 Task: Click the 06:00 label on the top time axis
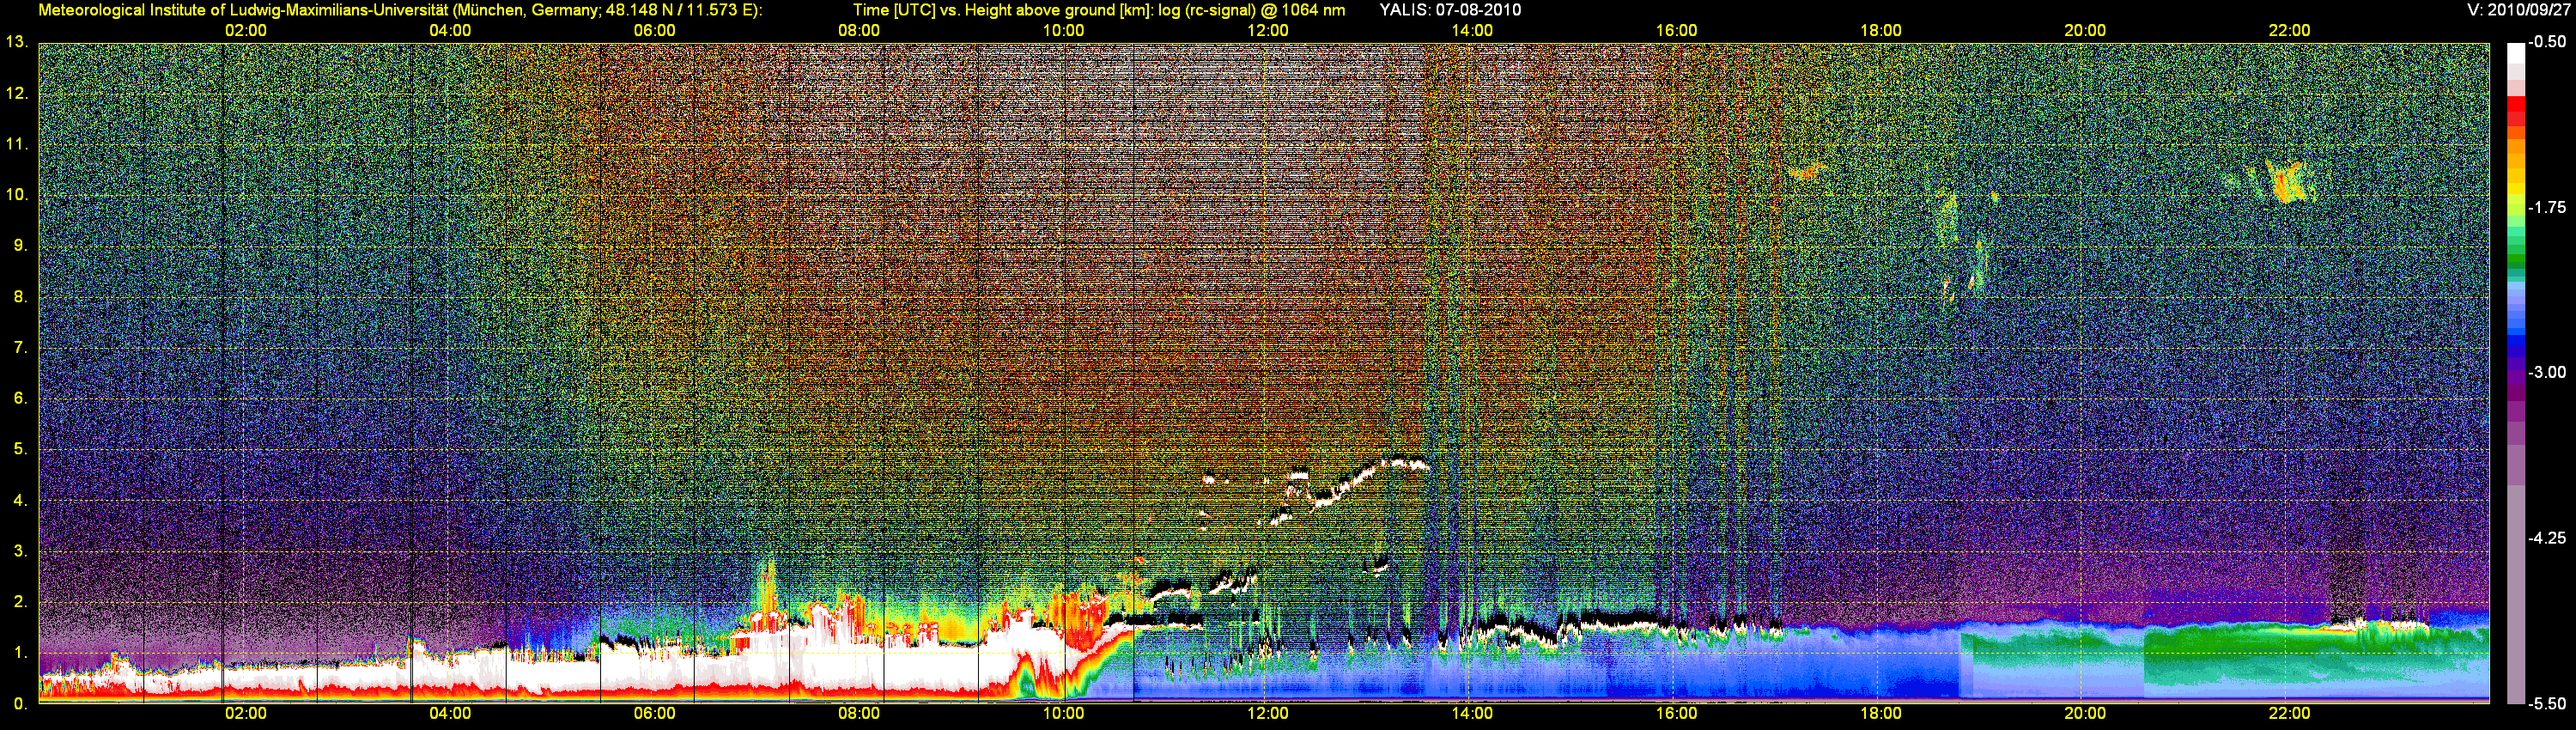[654, 30]
